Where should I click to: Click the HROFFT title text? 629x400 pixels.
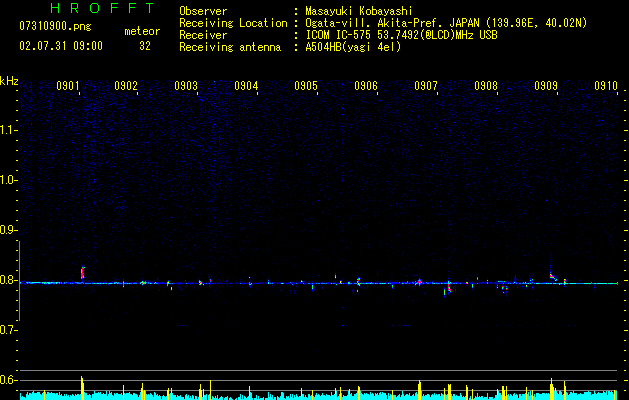pos(102,8)
